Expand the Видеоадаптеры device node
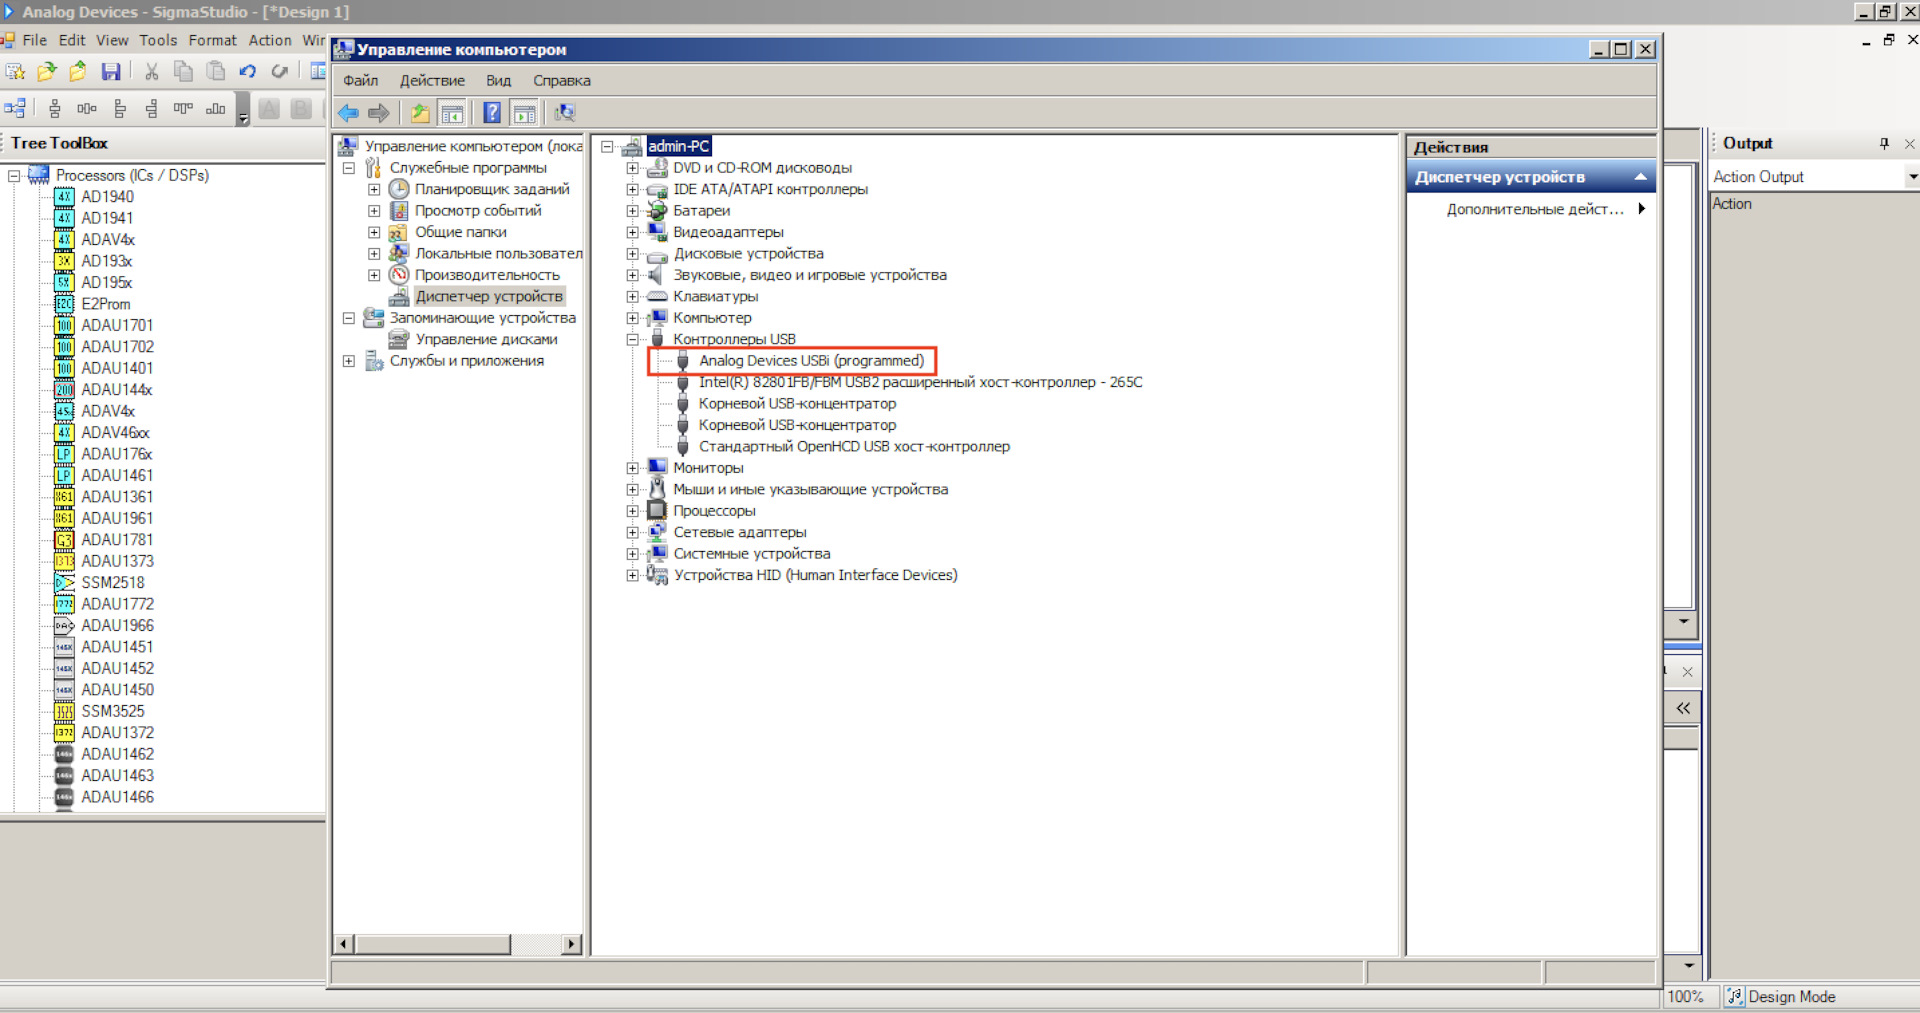Image resolution: width=1920 pixels, height=1013 pixels. click(x=632, y=232)
